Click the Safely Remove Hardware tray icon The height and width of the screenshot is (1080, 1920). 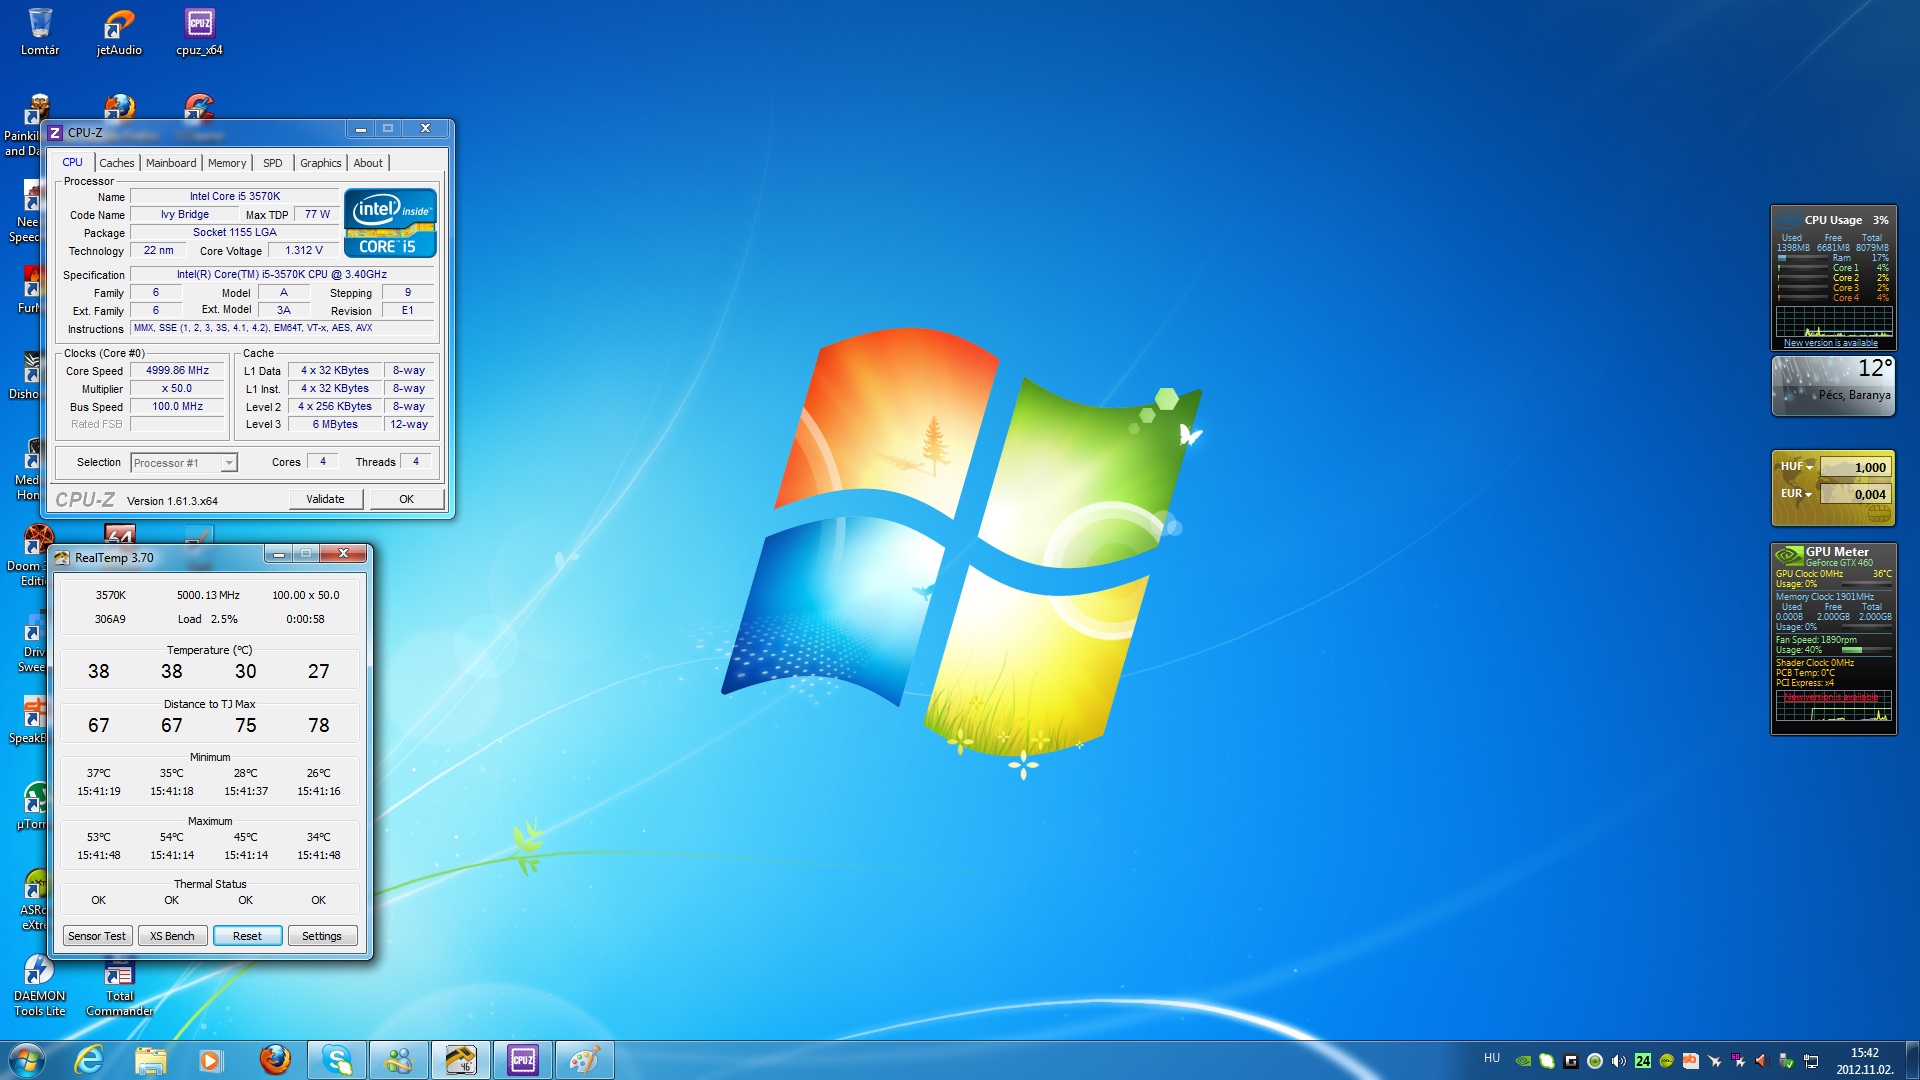click(x=1786, y=1061)
